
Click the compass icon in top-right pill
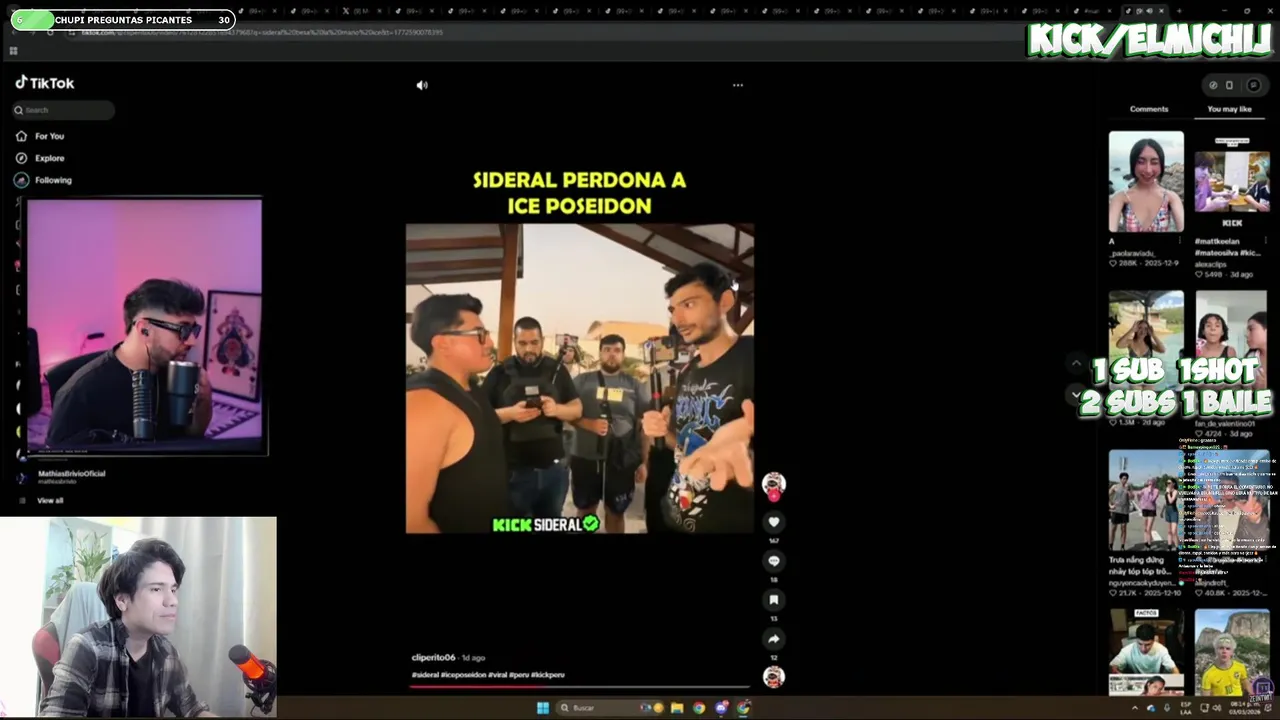pyautogui.click(x=1213, y=85)
